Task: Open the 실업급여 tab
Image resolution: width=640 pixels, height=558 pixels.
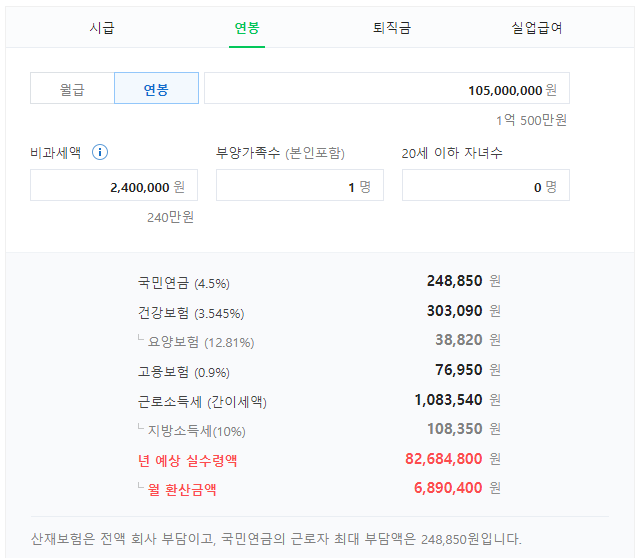Action: click(x=537, y=28)
